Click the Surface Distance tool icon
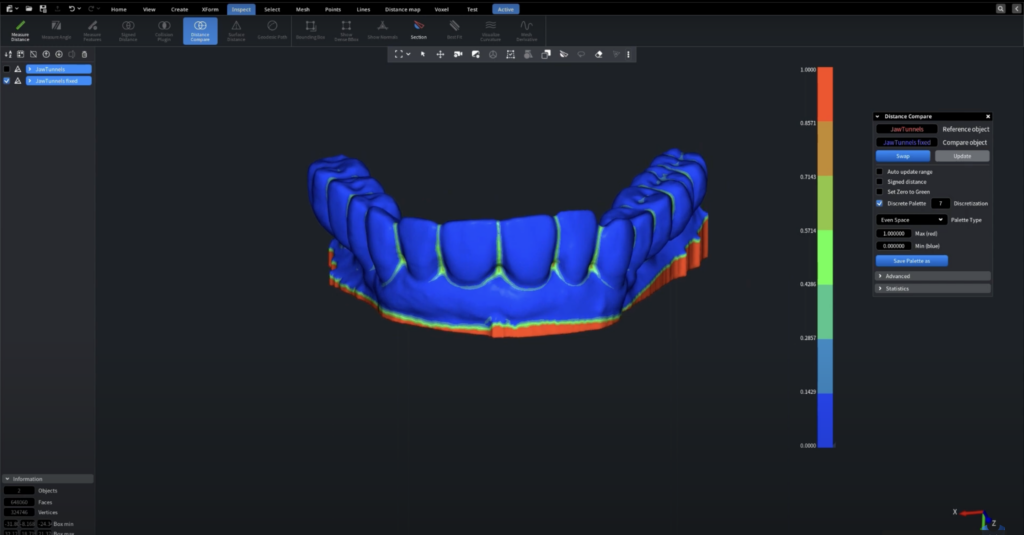 [236, 30]
